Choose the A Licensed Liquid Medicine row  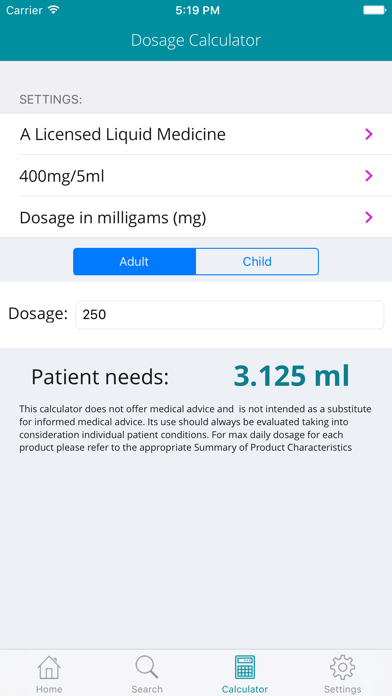coord(196,134)
